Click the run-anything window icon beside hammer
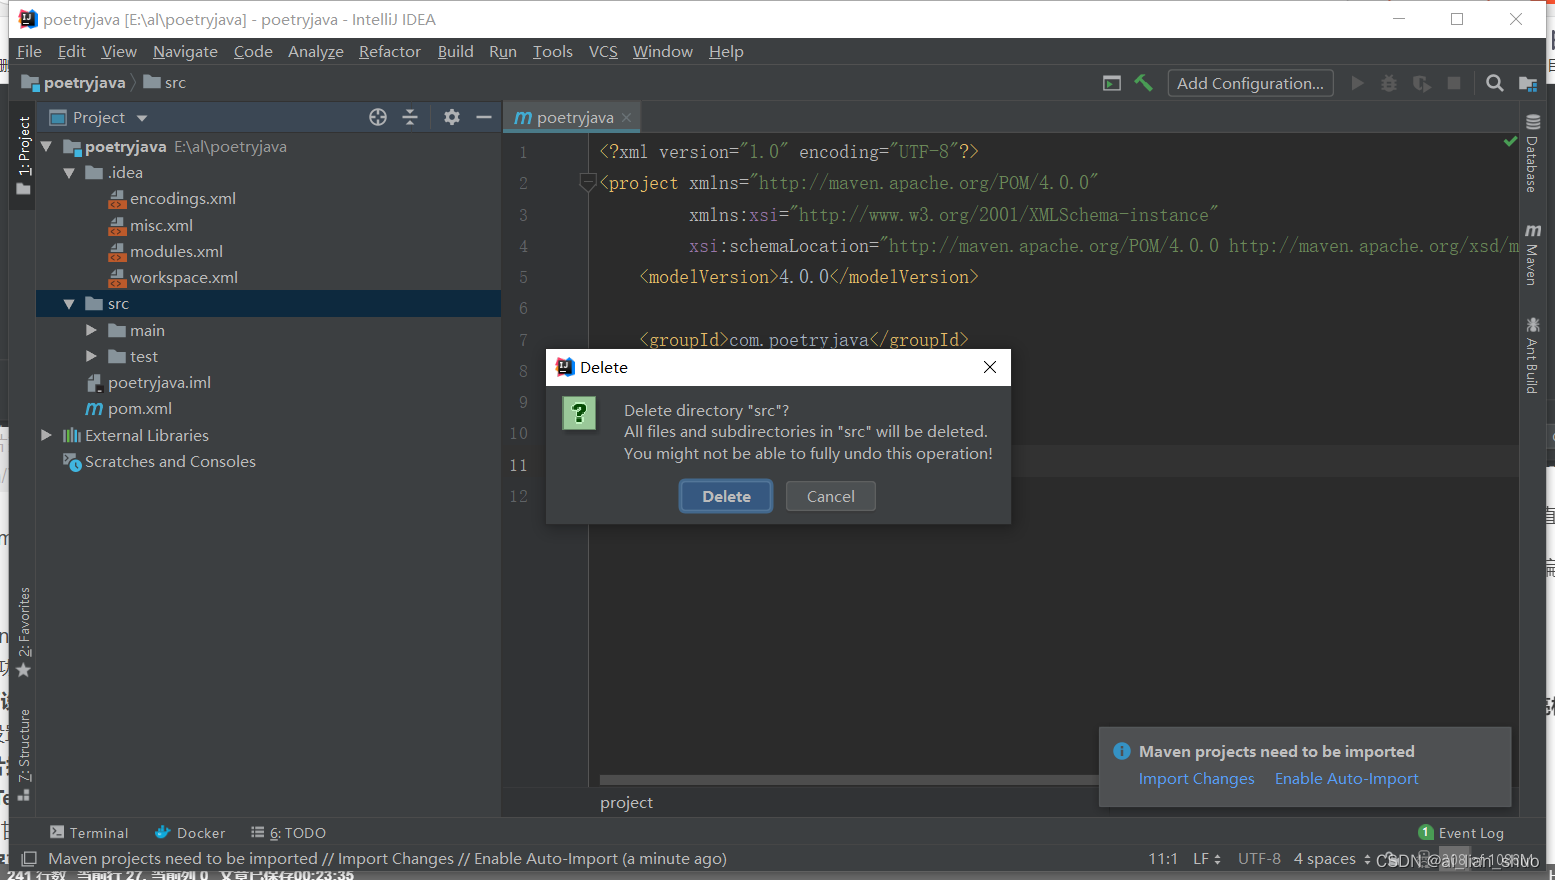Viewport: 1555px width, 880px height. [1111, 83]
